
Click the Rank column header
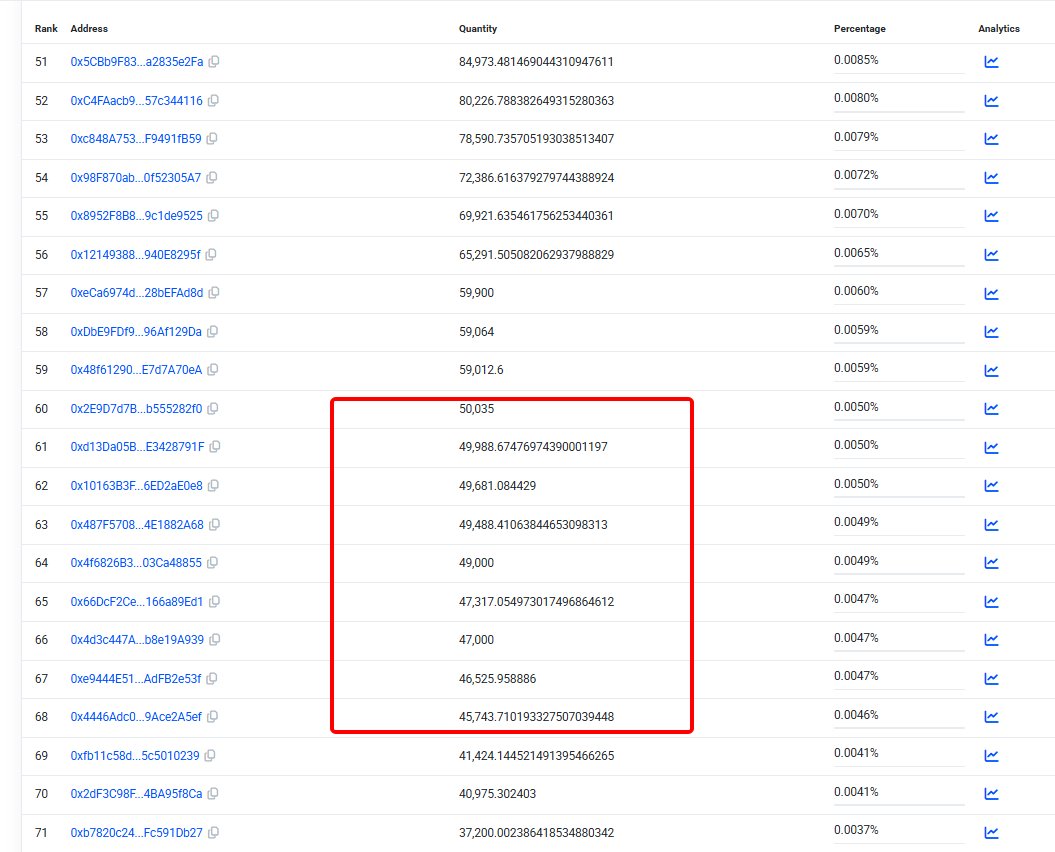[x=46, y=29]
